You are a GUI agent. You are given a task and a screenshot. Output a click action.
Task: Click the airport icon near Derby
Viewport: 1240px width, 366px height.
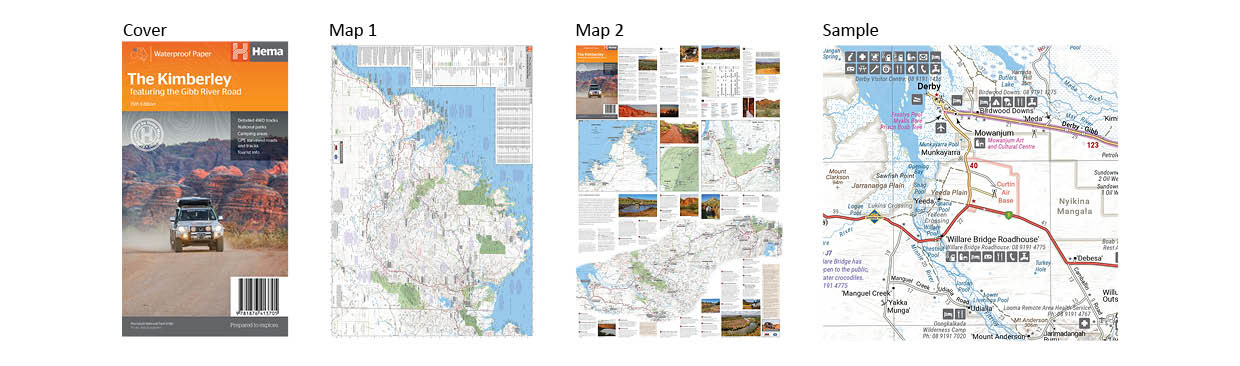pyautogui.click(x=941, y=128)
